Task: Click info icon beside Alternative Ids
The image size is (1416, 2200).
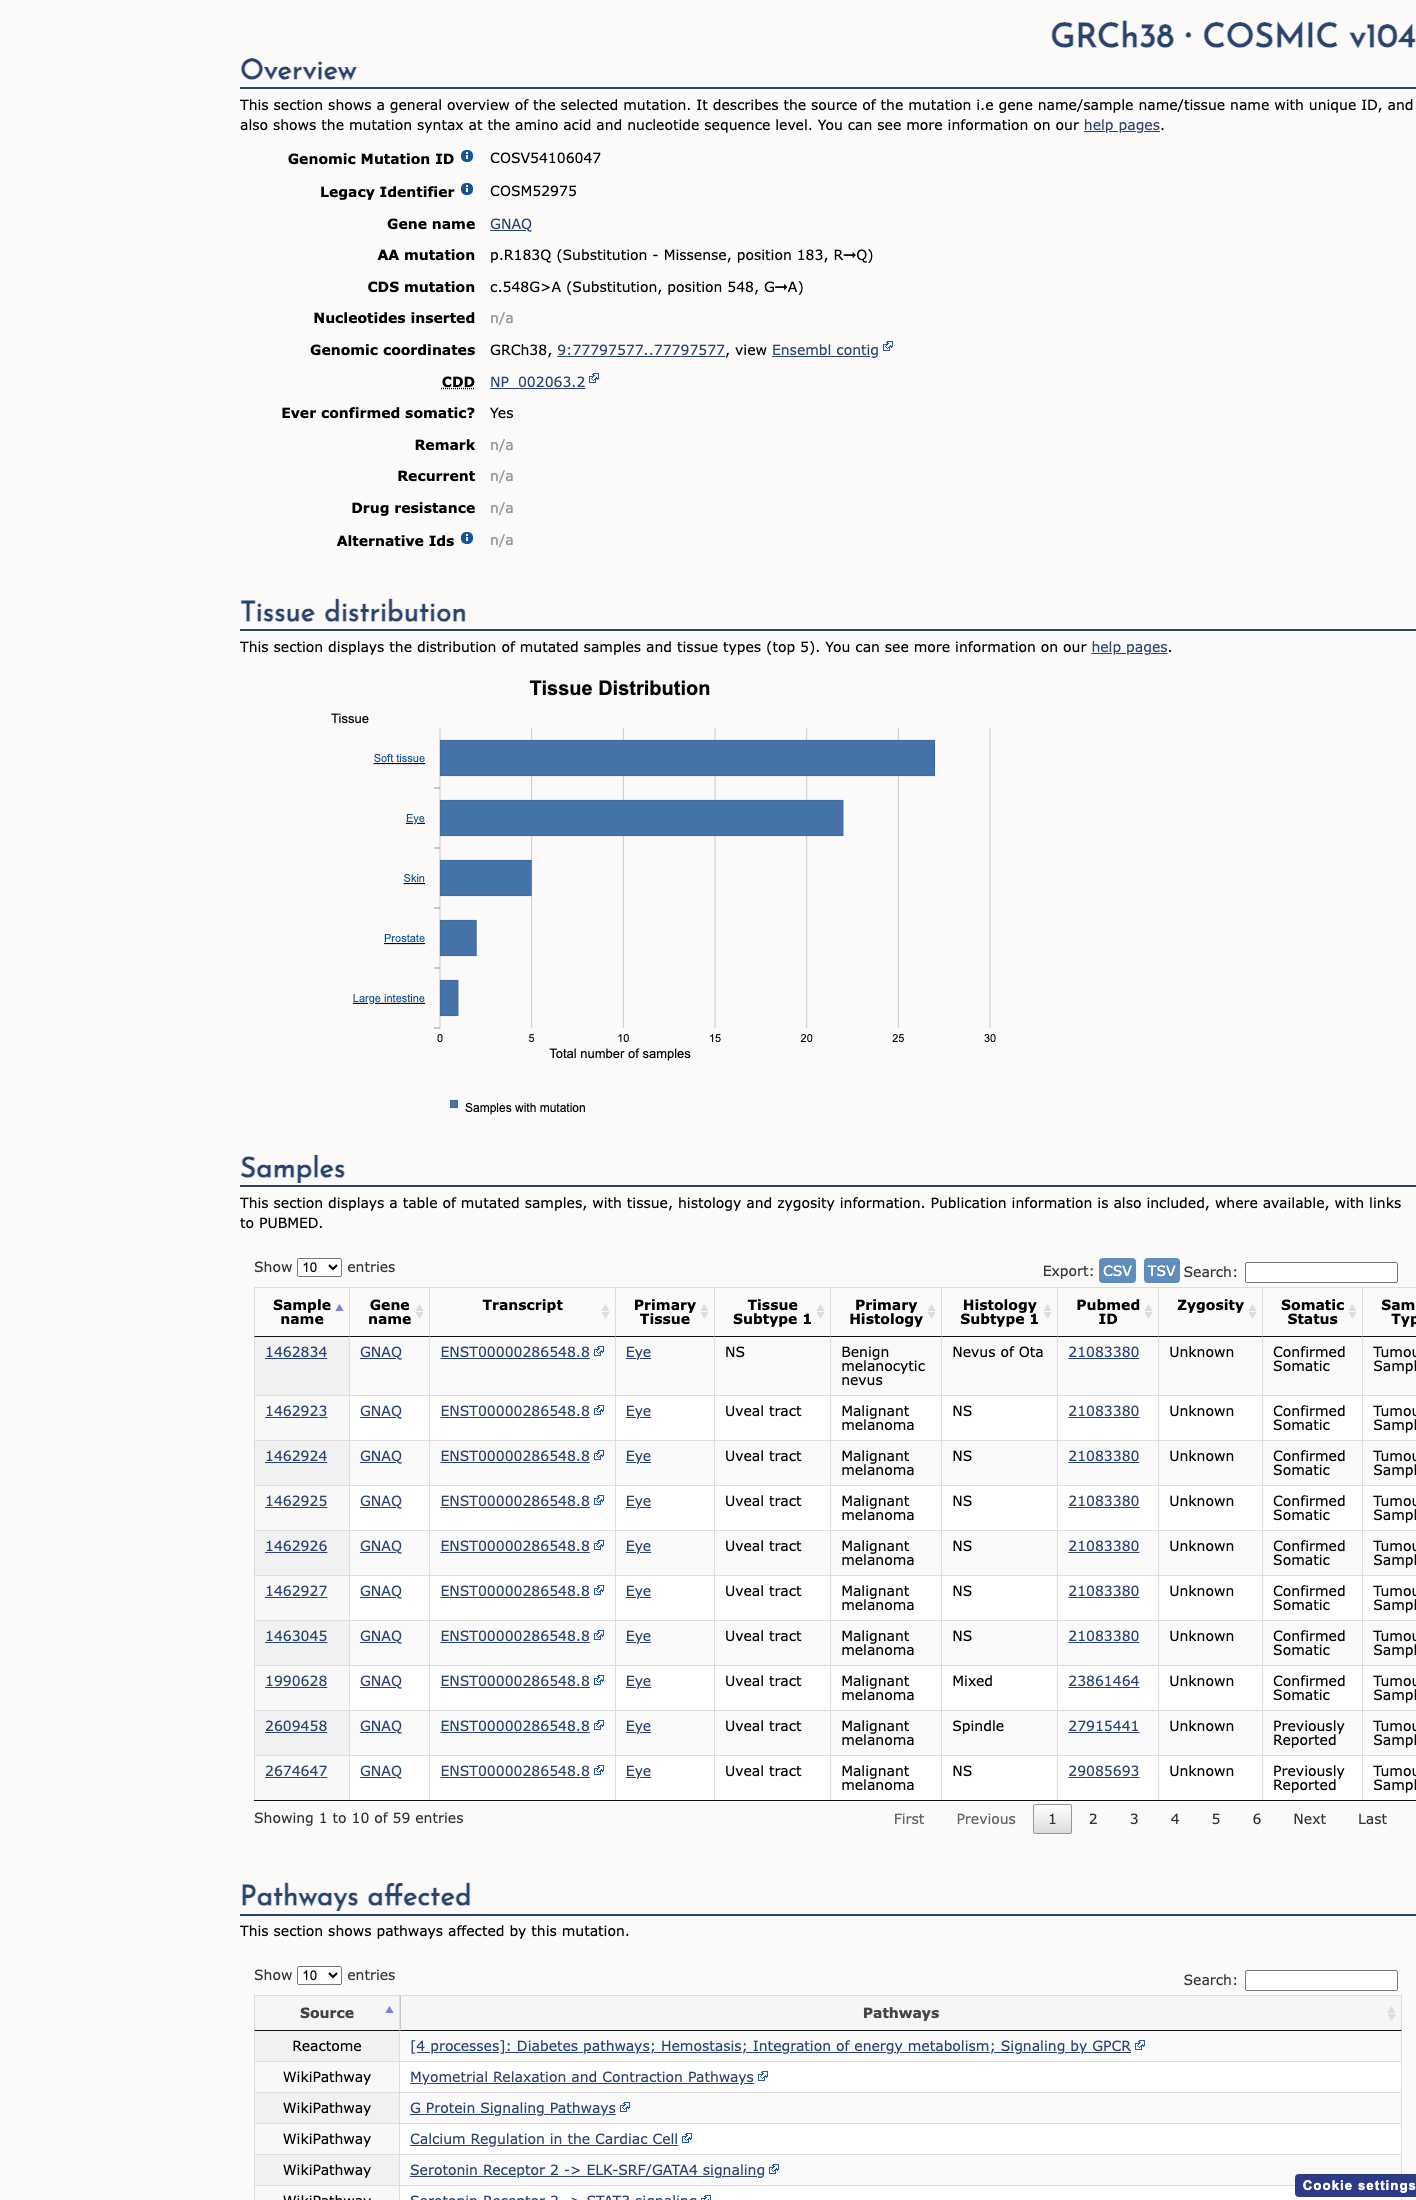Action: (x=467, y=539)
